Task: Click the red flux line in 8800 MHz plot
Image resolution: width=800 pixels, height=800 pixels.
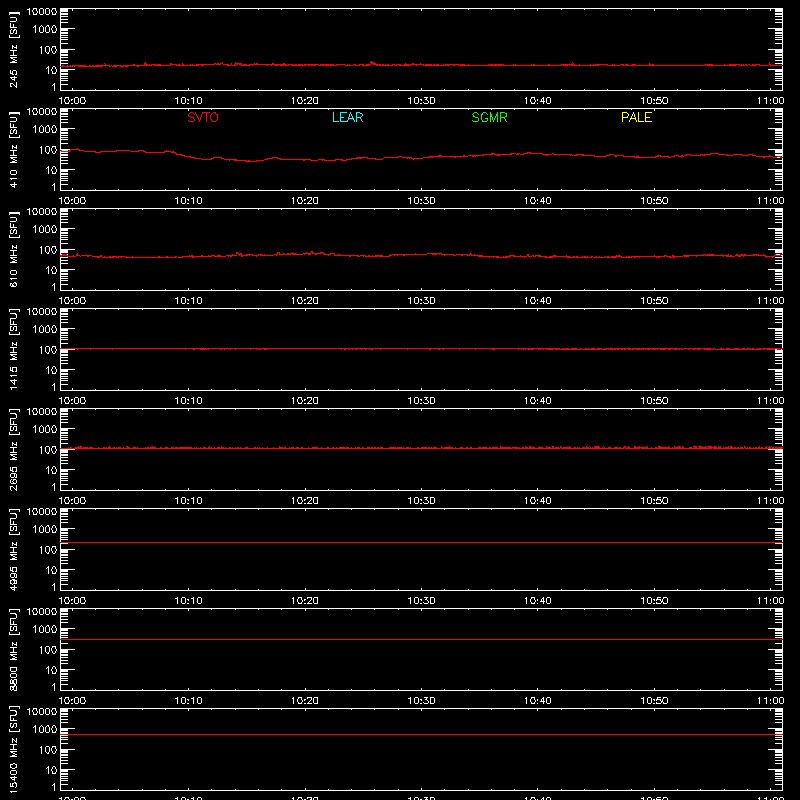Action: pyautogui.click(x=421, y=639)
